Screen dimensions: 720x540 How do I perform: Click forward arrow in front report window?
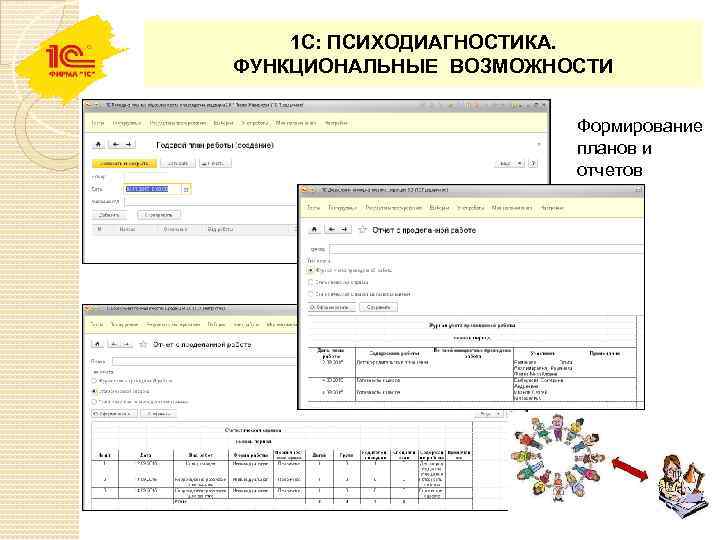[x=344, y=230]
